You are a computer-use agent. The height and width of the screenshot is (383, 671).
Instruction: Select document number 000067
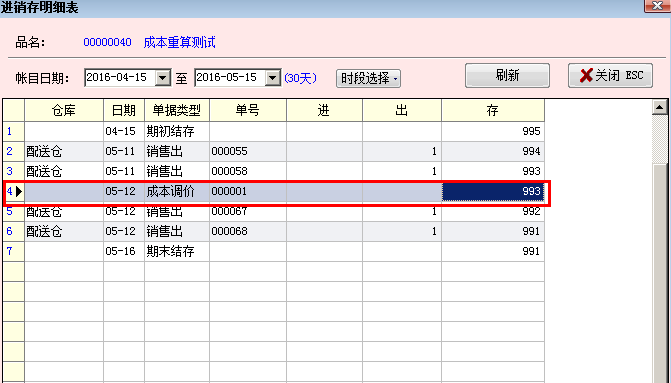(248, 211)
